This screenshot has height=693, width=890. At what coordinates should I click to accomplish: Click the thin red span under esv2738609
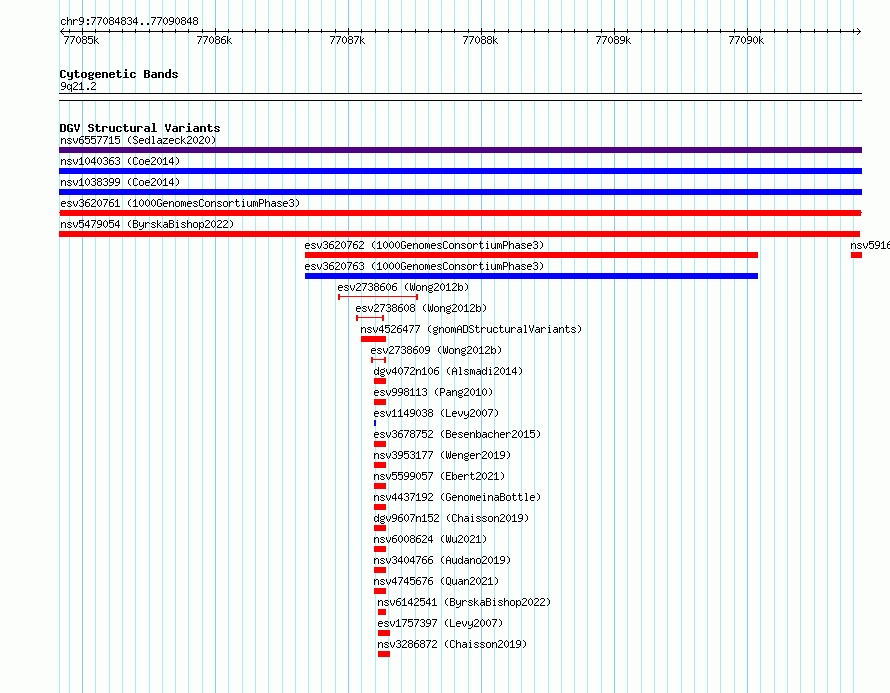coord(379,360)
